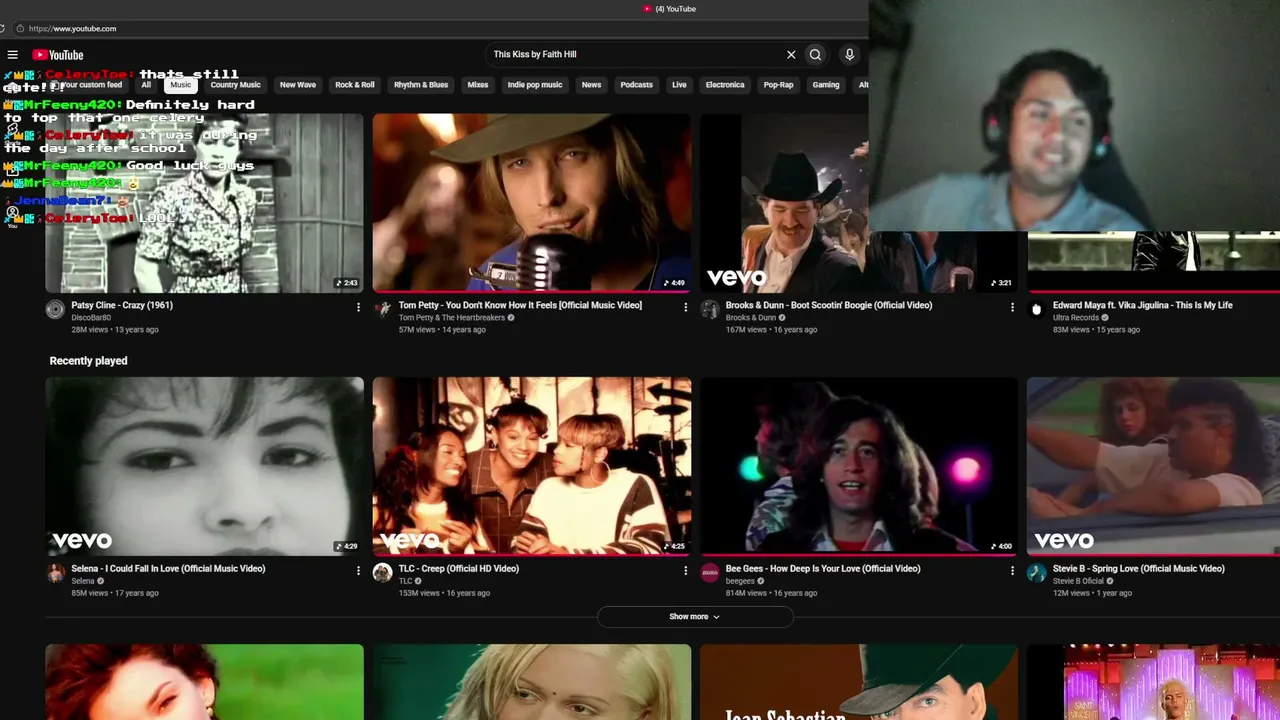Open the Stevie B Oficial channel avatar
Viewport: 1280px width, 720px height.
(1036, 573)
